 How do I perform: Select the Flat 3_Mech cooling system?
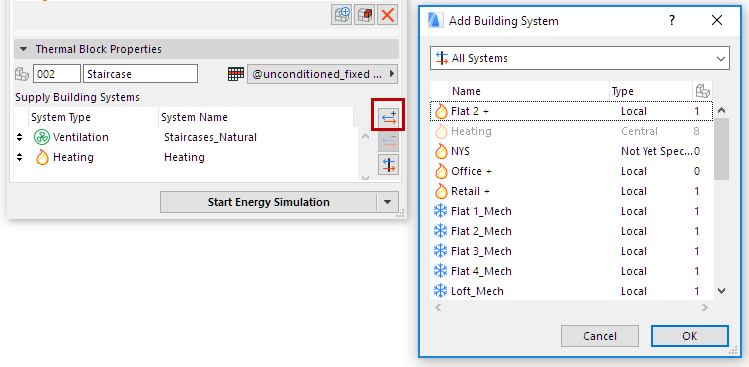571,251
